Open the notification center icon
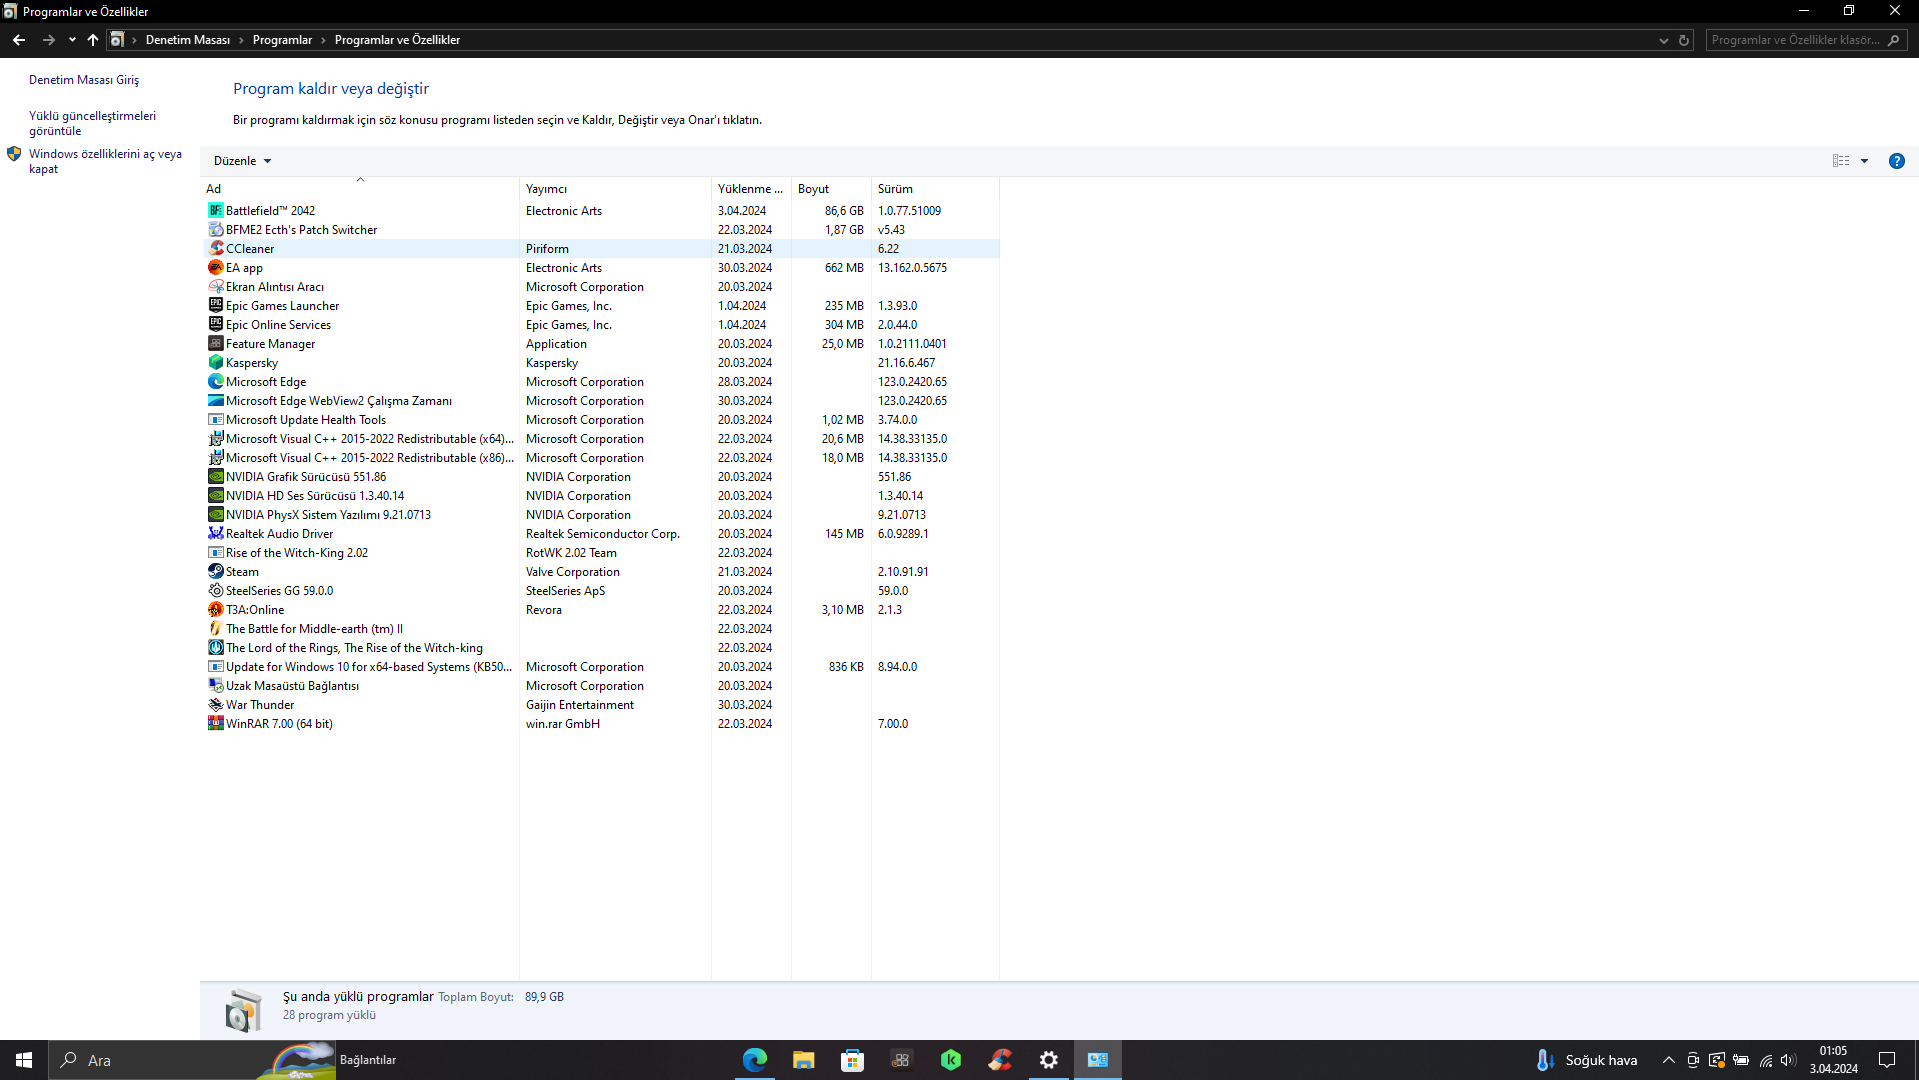This screenshot has height=1080, width=1919. [x=1887, y=1060]
